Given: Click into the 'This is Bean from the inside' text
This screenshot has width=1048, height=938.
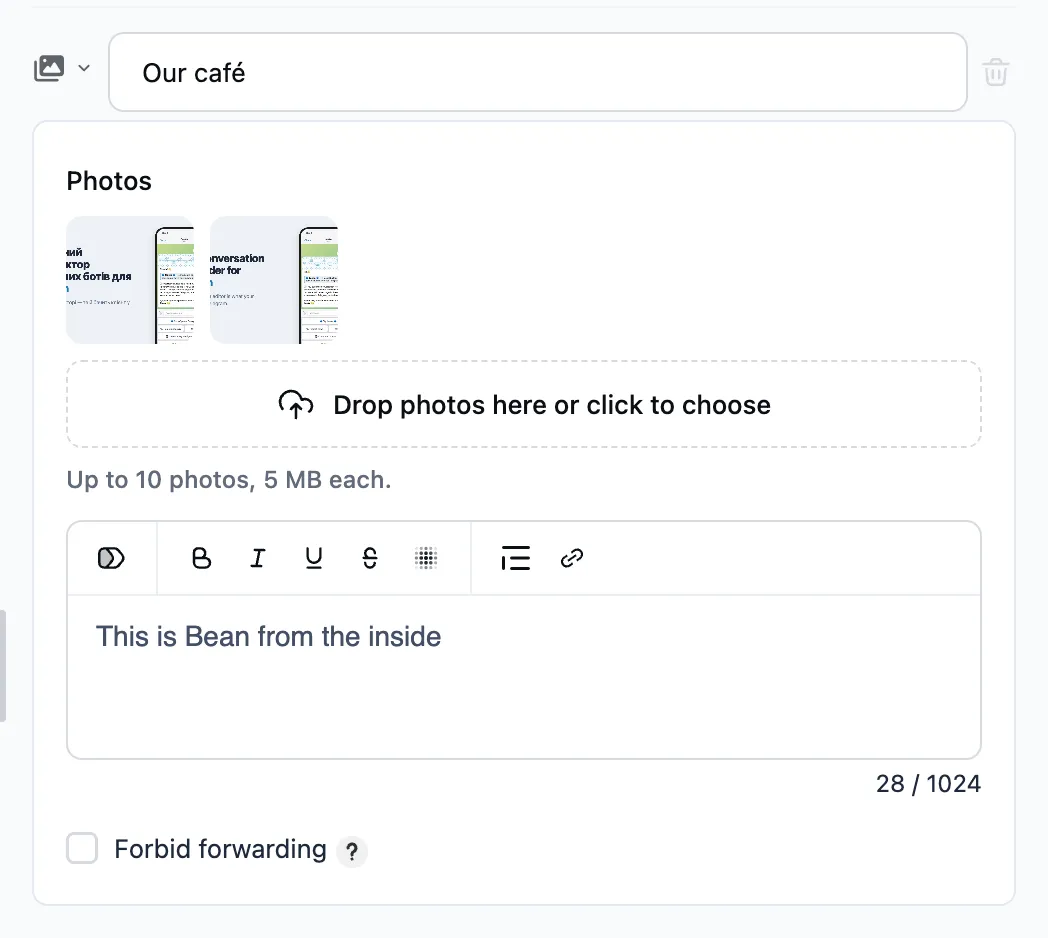Looking at the screenshot, I should coord(268,636).
